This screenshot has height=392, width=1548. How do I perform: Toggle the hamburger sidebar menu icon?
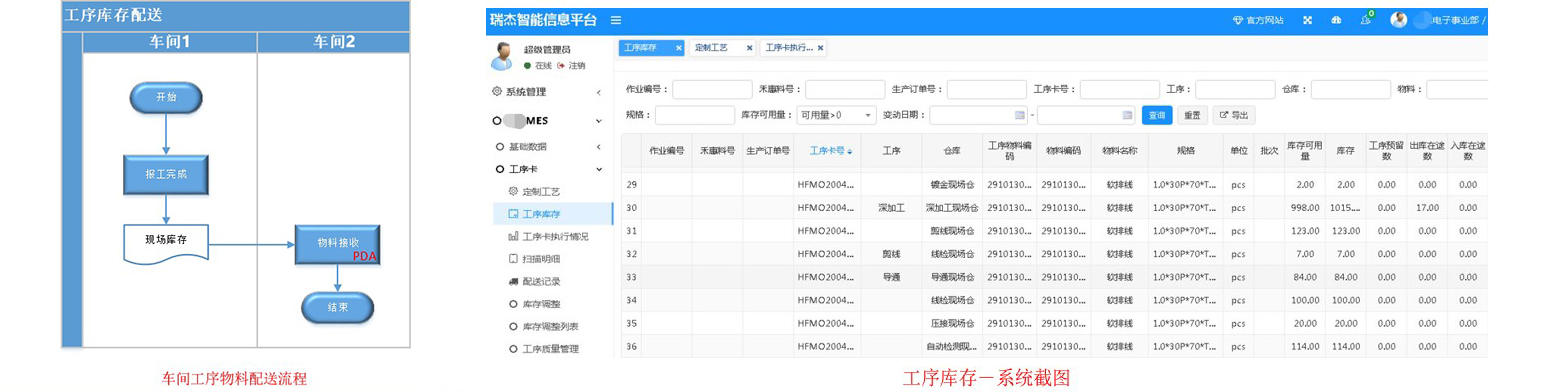pyautogui.click(x=616, y=20)
